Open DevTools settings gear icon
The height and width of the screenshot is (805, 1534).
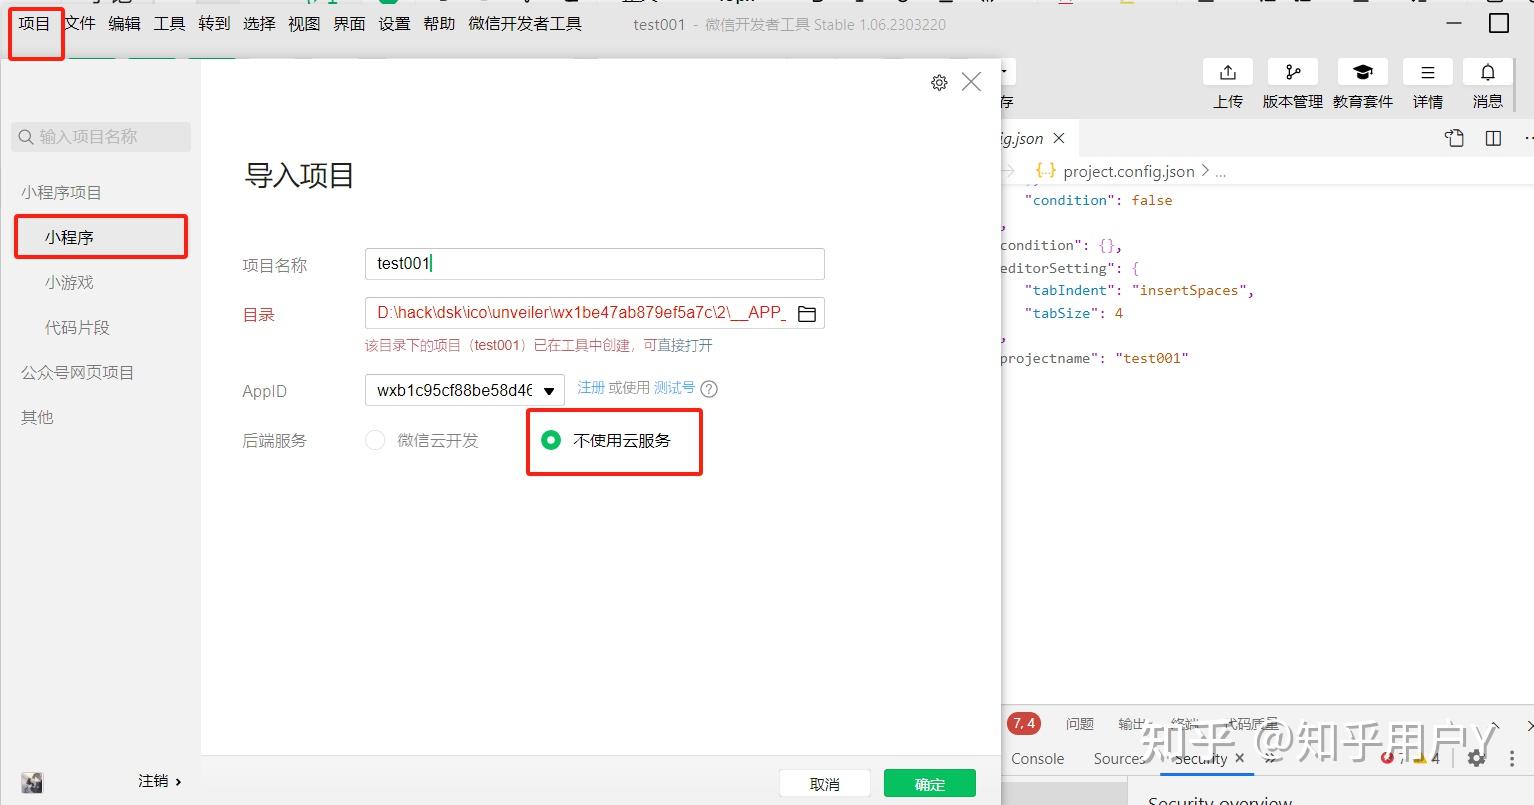(x=1476, y=758)
